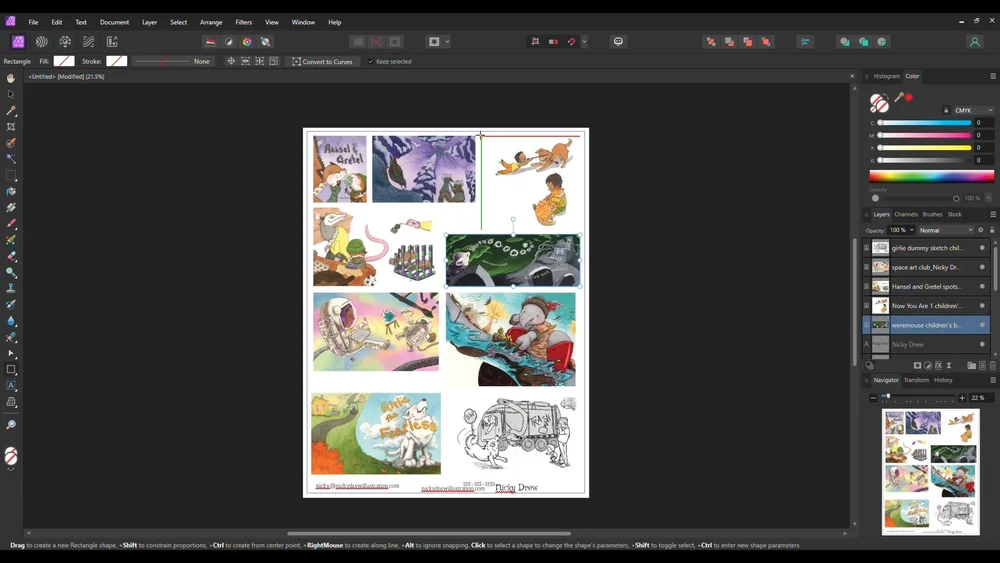
Task: Pick the Zoom magnifier tool
Action: [11, 425]
